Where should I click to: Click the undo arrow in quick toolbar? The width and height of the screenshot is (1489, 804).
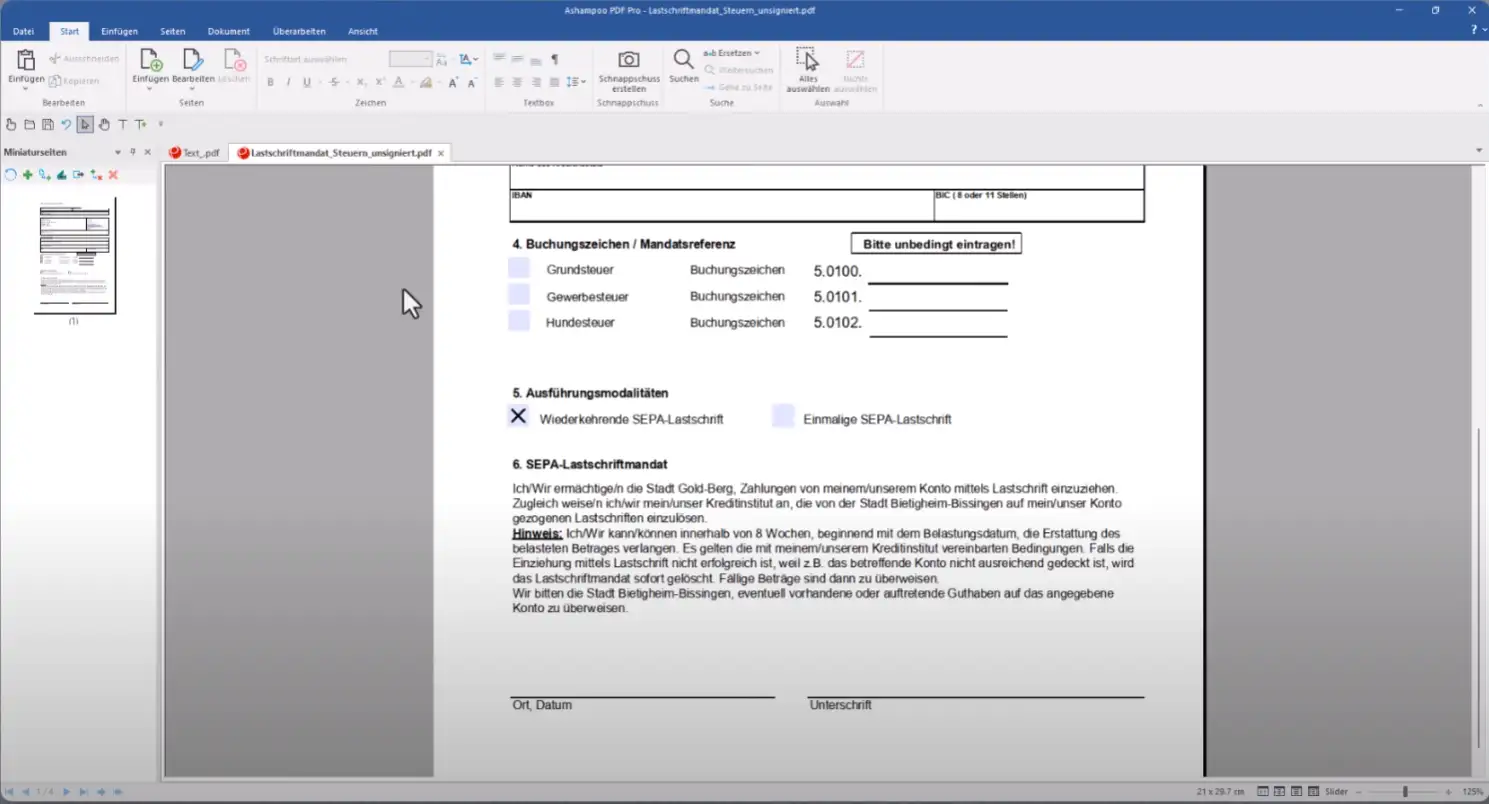[x=66, y=124]
